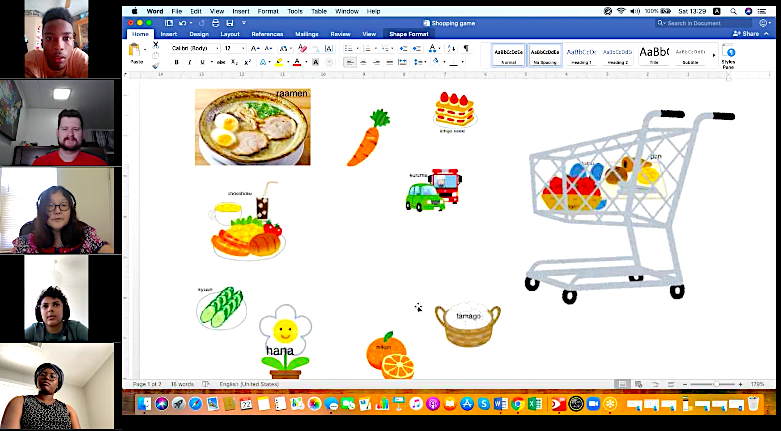Toggle Underline formatting
This screenshot has height=431, width=781.
point(202,62)
